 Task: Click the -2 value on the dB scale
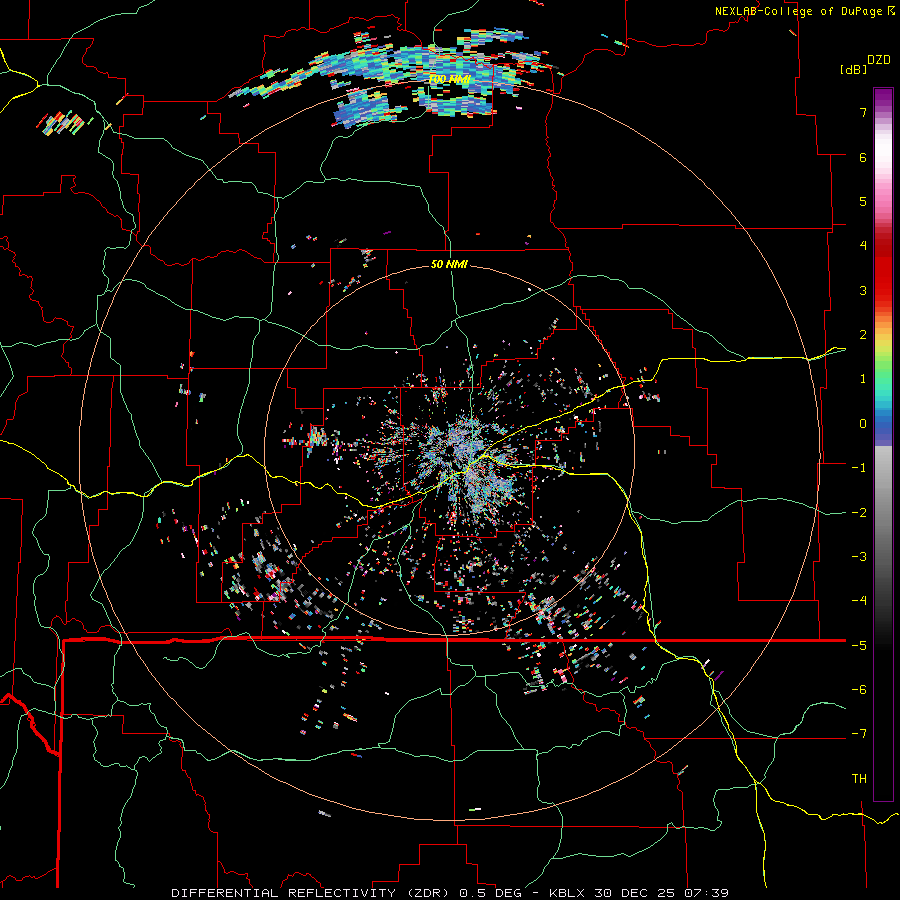pos(859,513)
